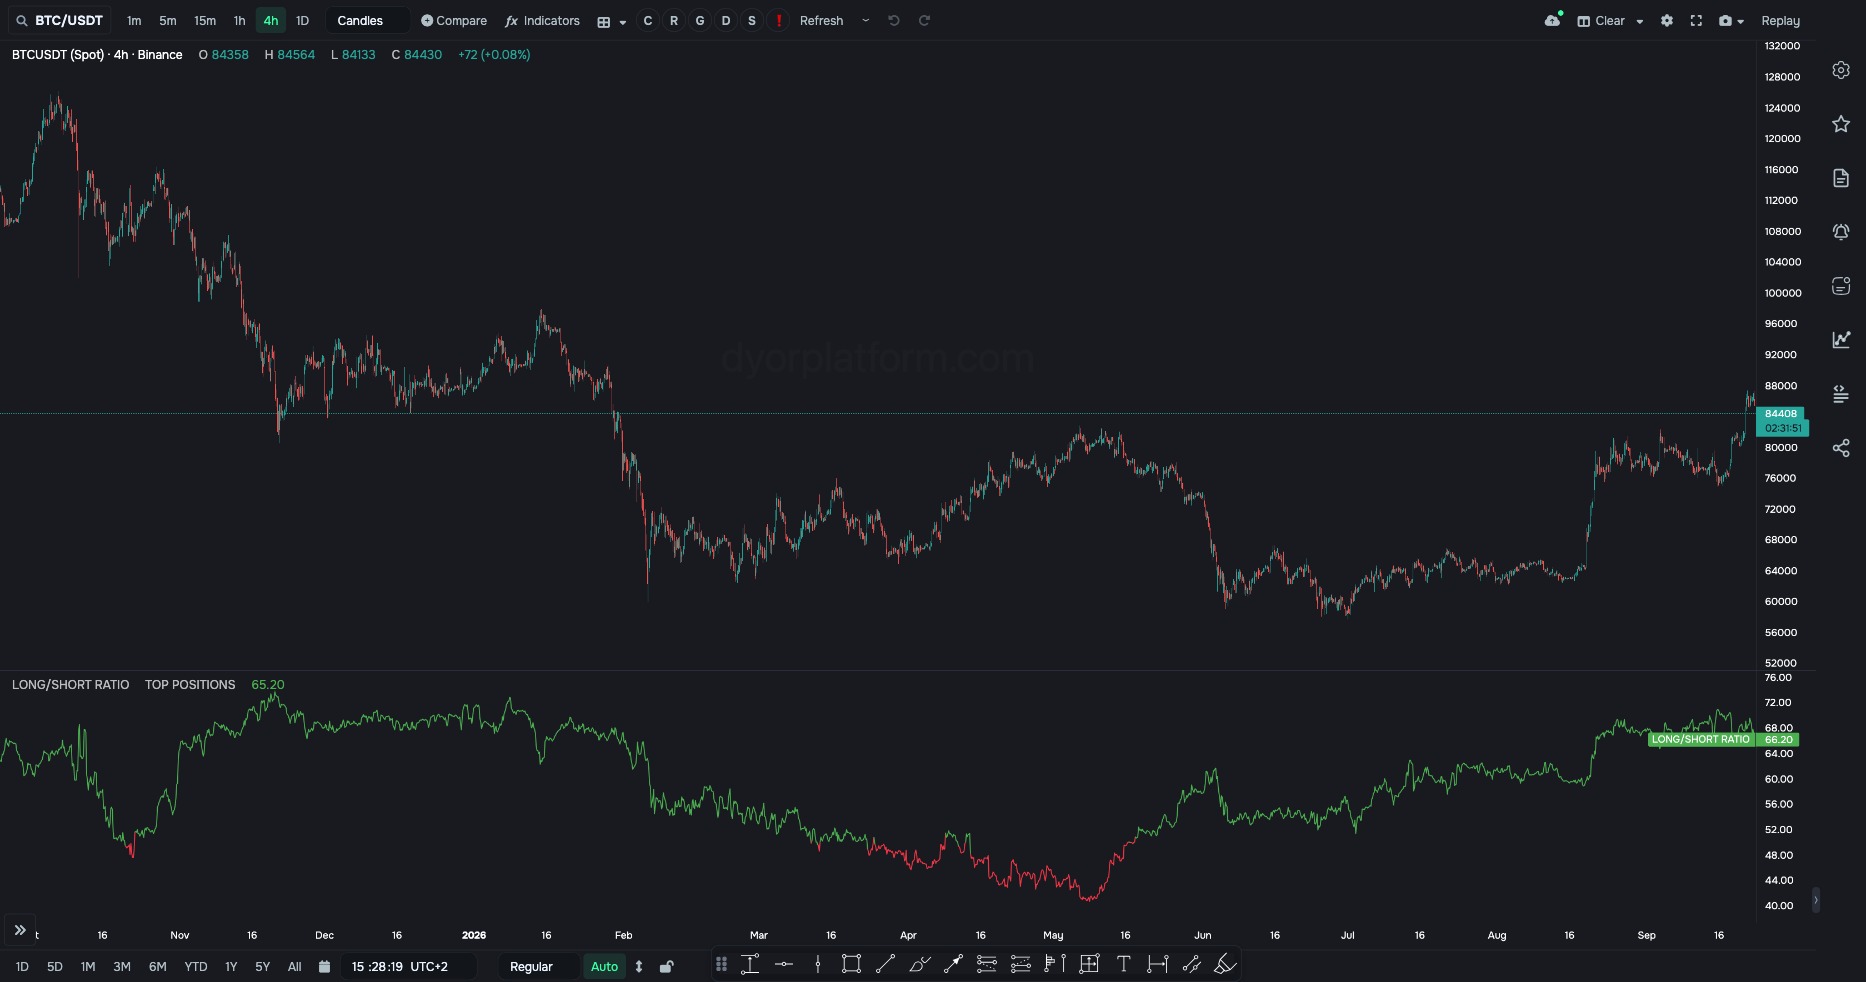
Task: Toggle the S overlay button
Action: point(752,20)
